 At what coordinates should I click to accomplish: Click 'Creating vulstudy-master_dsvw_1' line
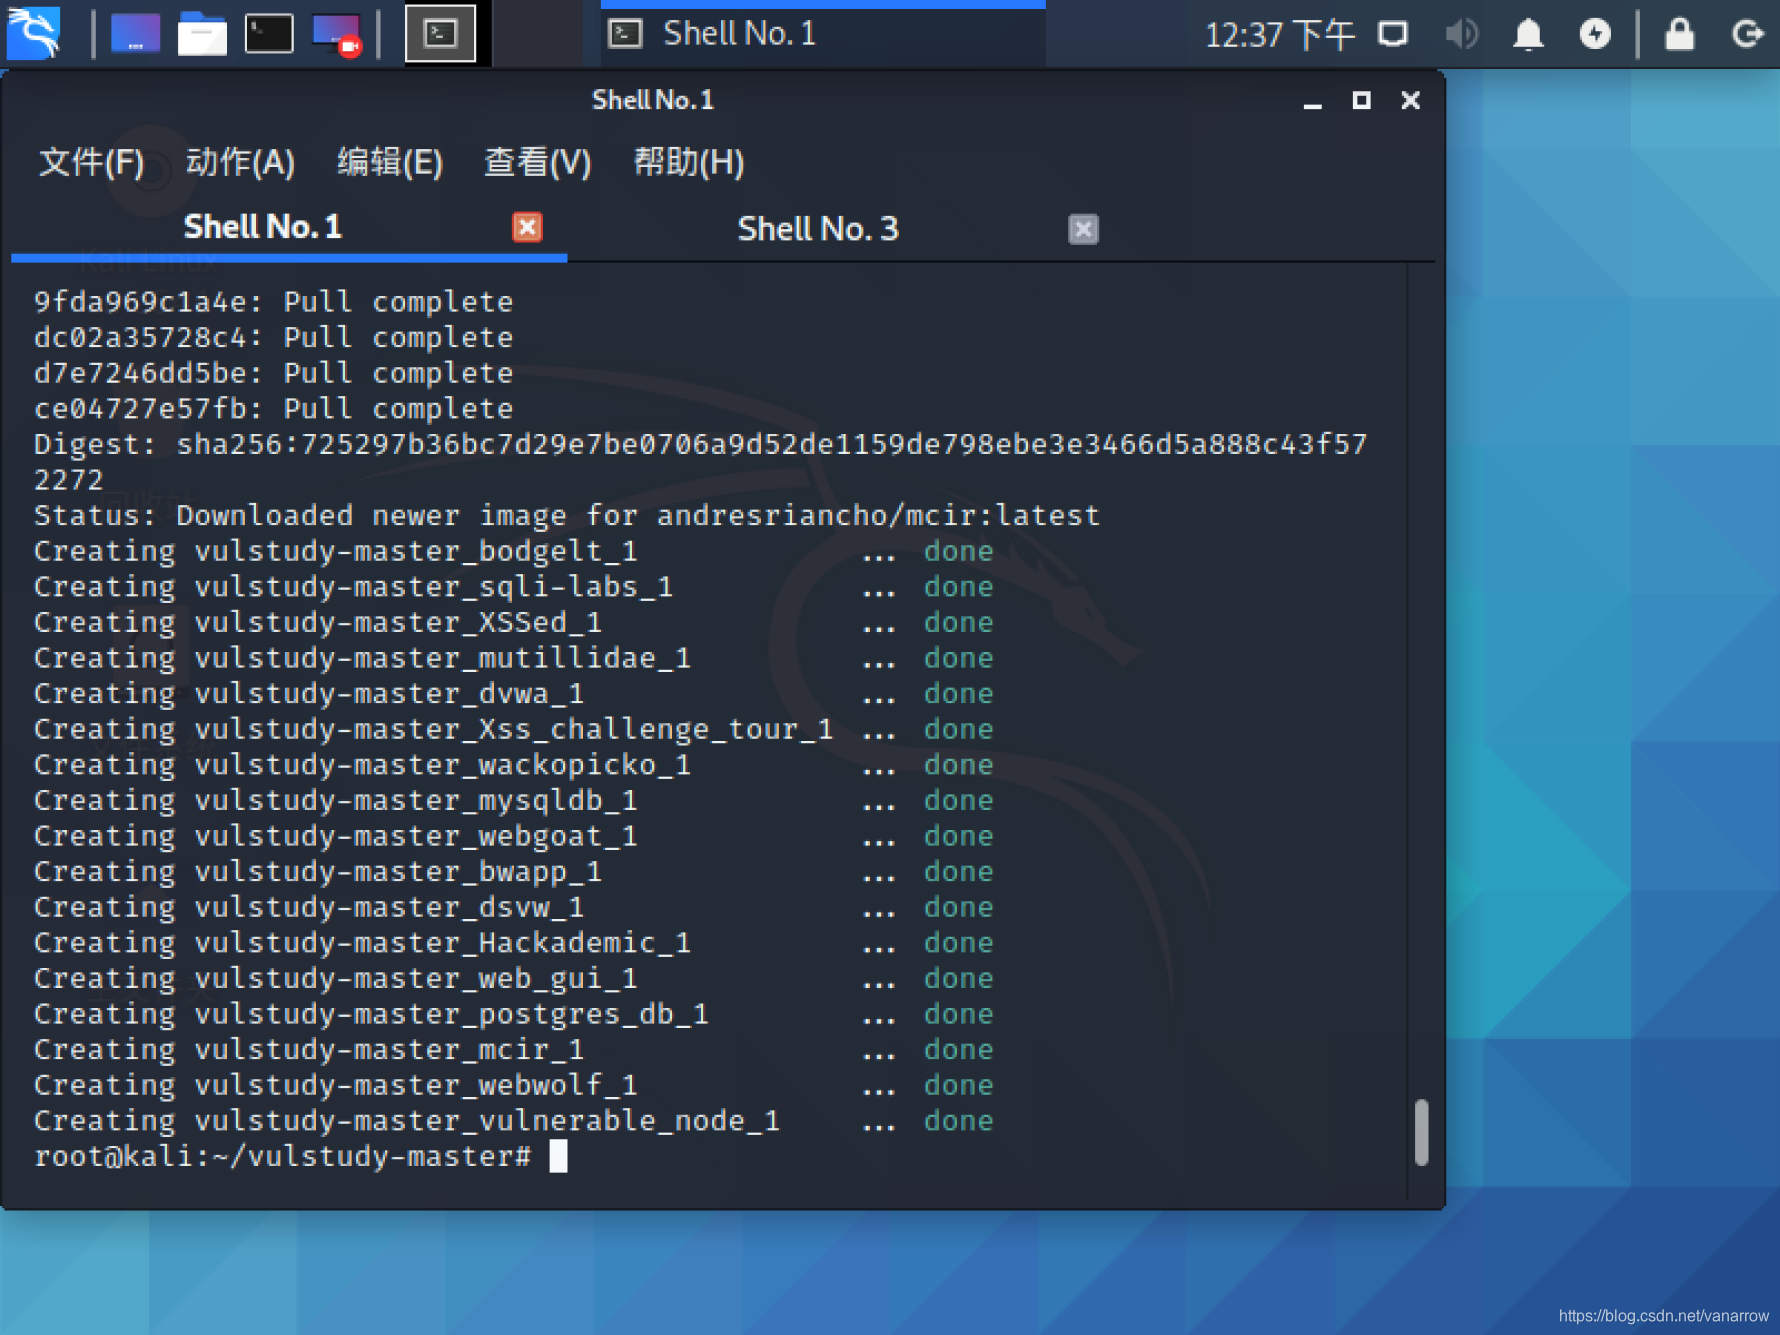[x=513, y=908]
